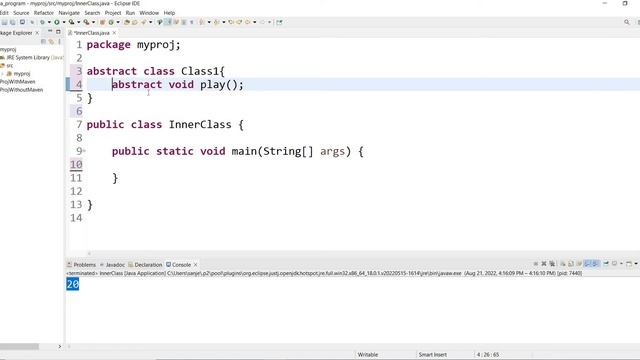The height and width of the screenshot is (360, 640).
Task: Toggle Show Console on standard output change
Action: pos(587,264)
